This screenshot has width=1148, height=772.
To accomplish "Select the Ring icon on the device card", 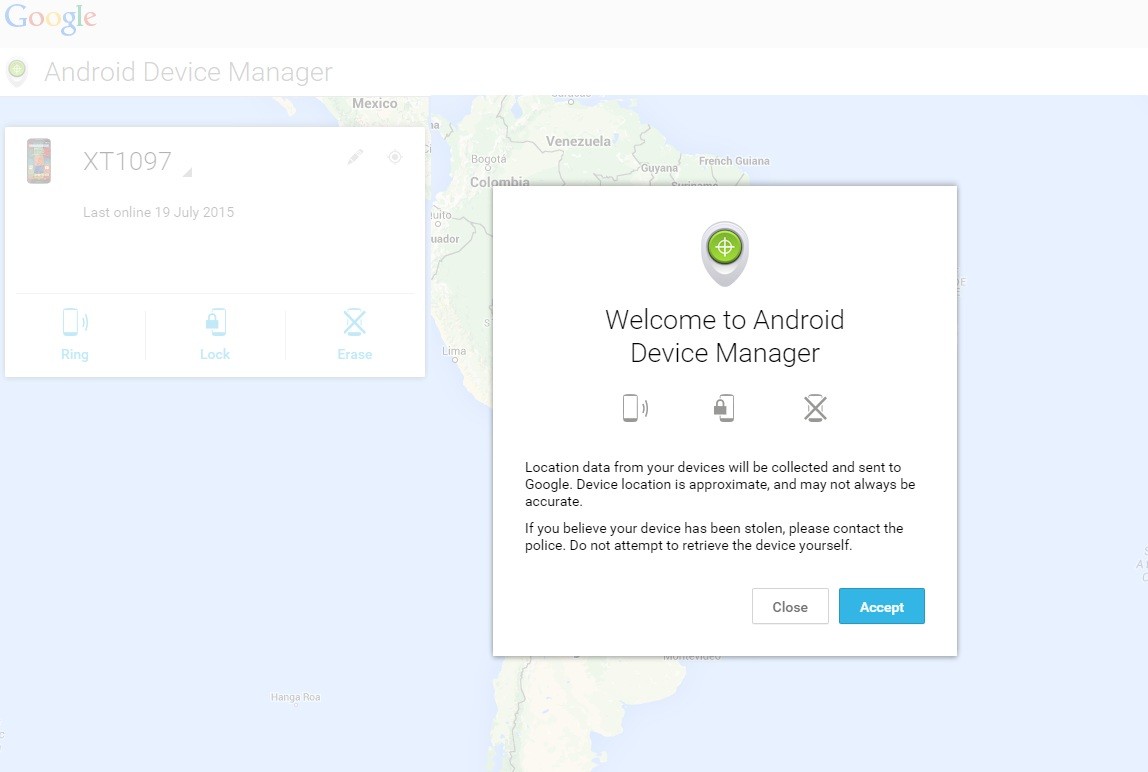I will pos(75,321).
